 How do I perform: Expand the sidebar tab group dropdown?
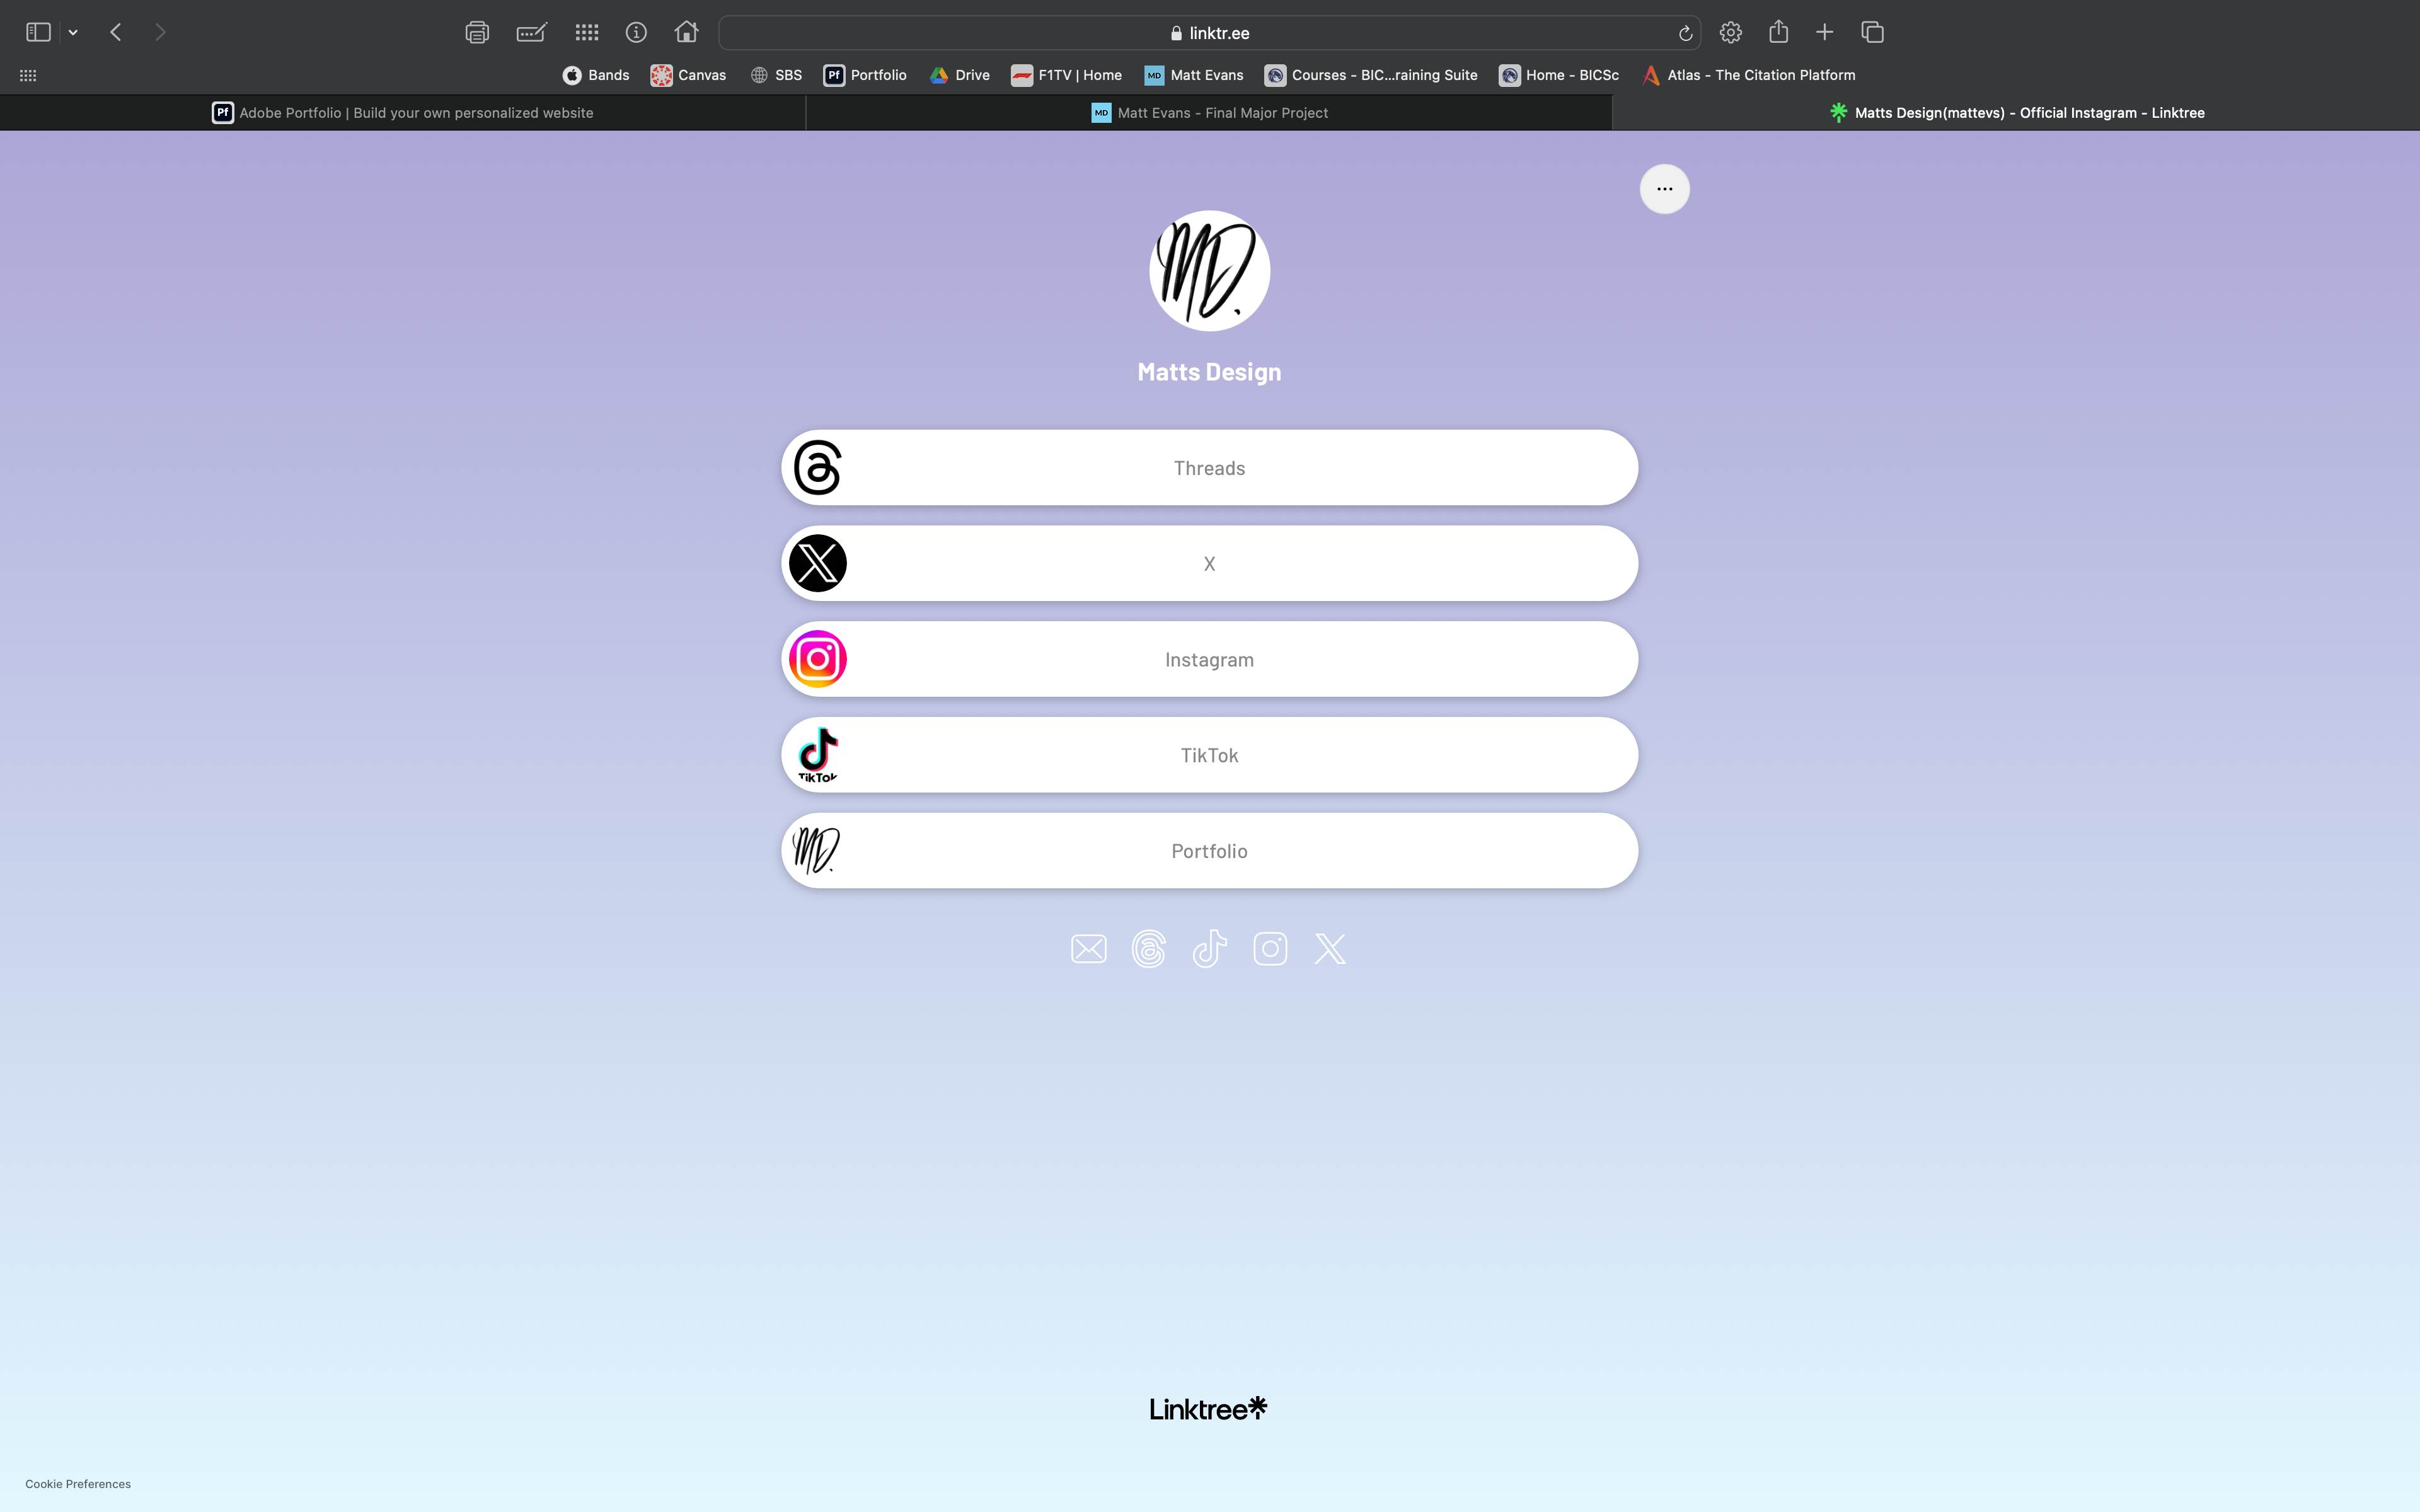click(73, 33)
